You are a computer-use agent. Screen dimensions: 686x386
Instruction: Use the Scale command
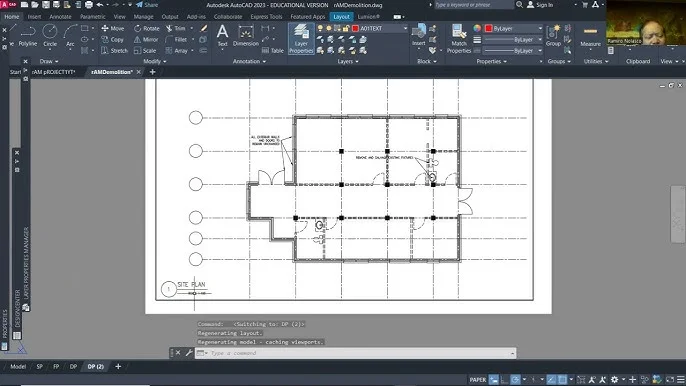coord(145,51)
